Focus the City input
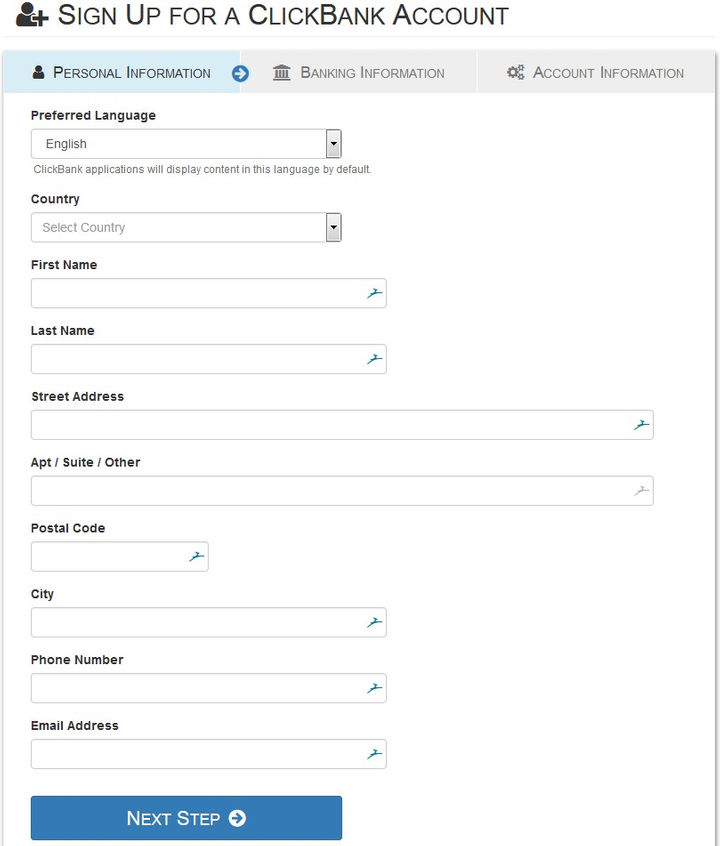The height and width of the screenshot is (846, 720). click(208, 622)
